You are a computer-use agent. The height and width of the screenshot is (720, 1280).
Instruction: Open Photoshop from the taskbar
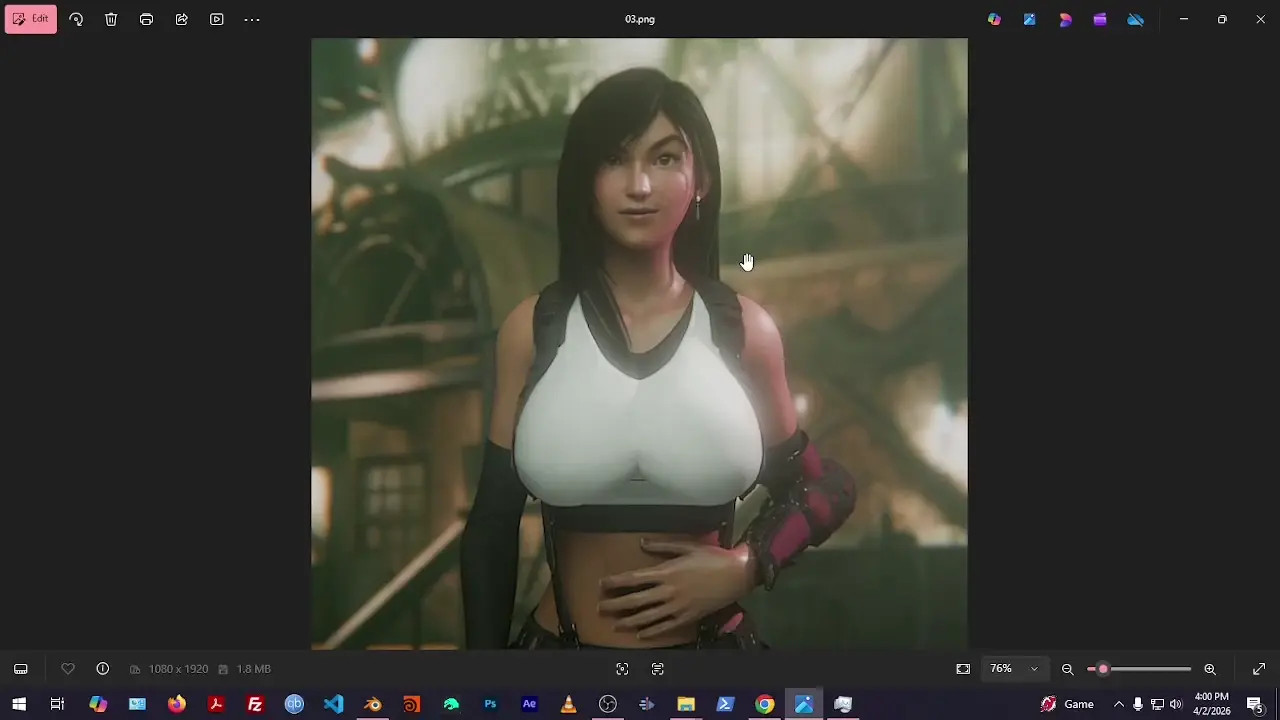[490, 704]
